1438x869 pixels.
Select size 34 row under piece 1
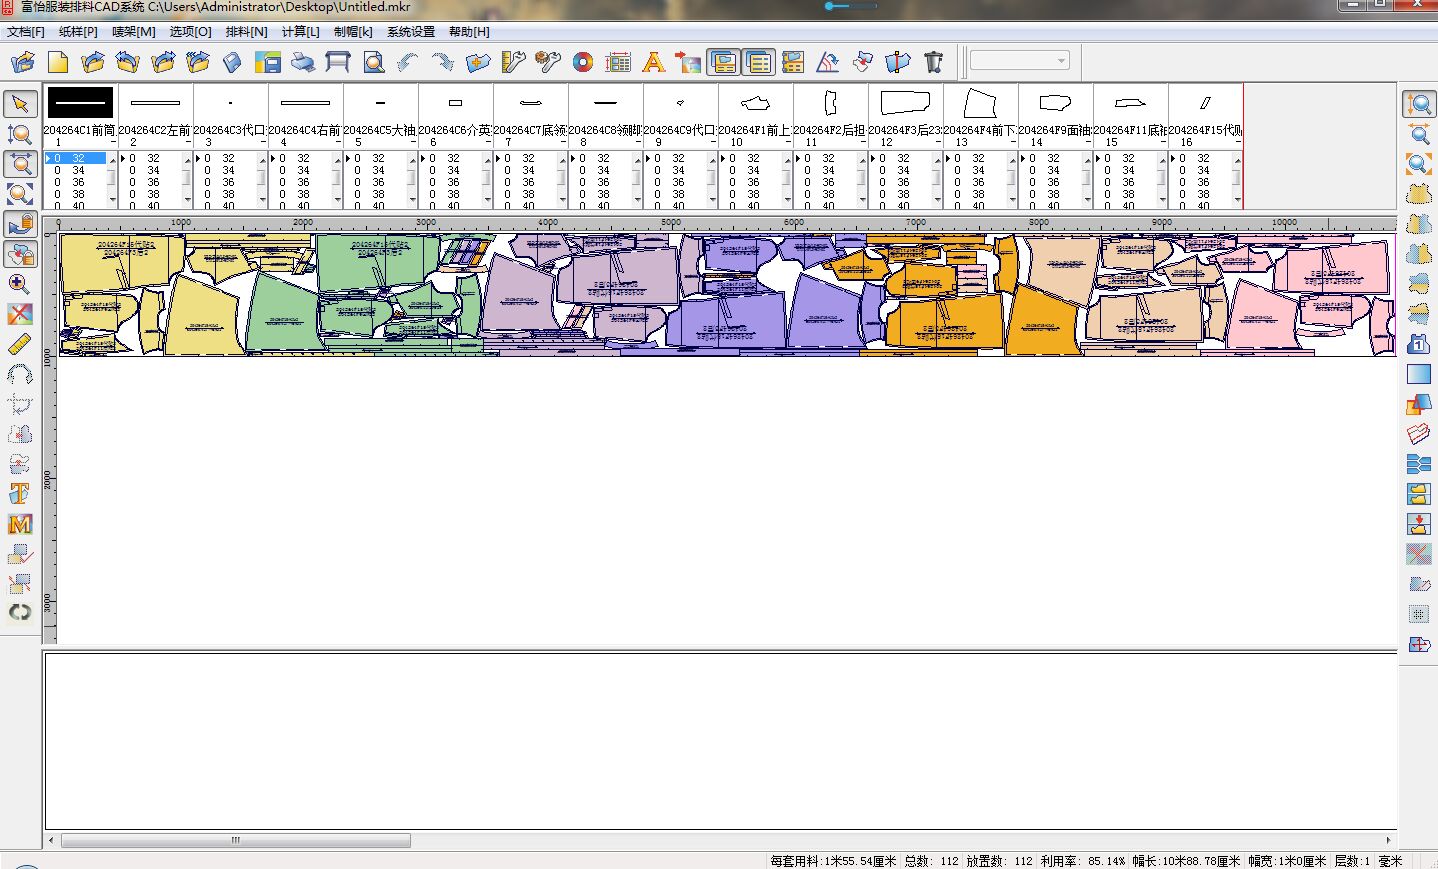point(78,170)
